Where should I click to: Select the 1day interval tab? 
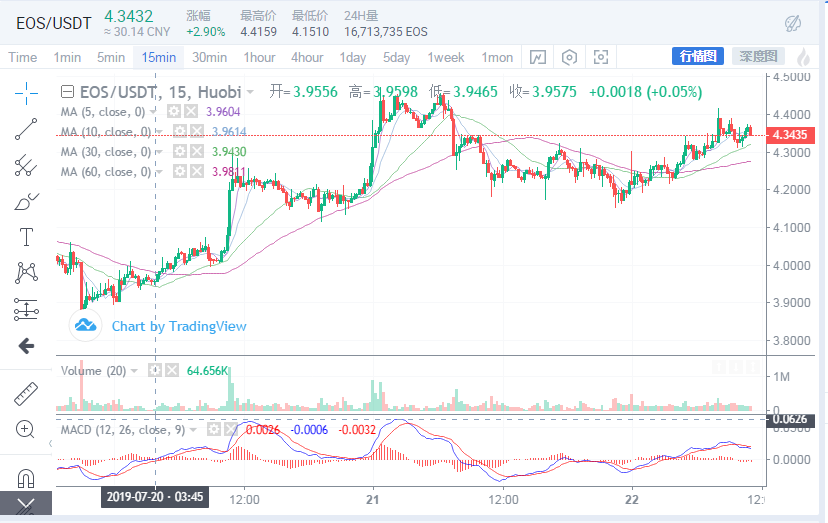(353, 57)
